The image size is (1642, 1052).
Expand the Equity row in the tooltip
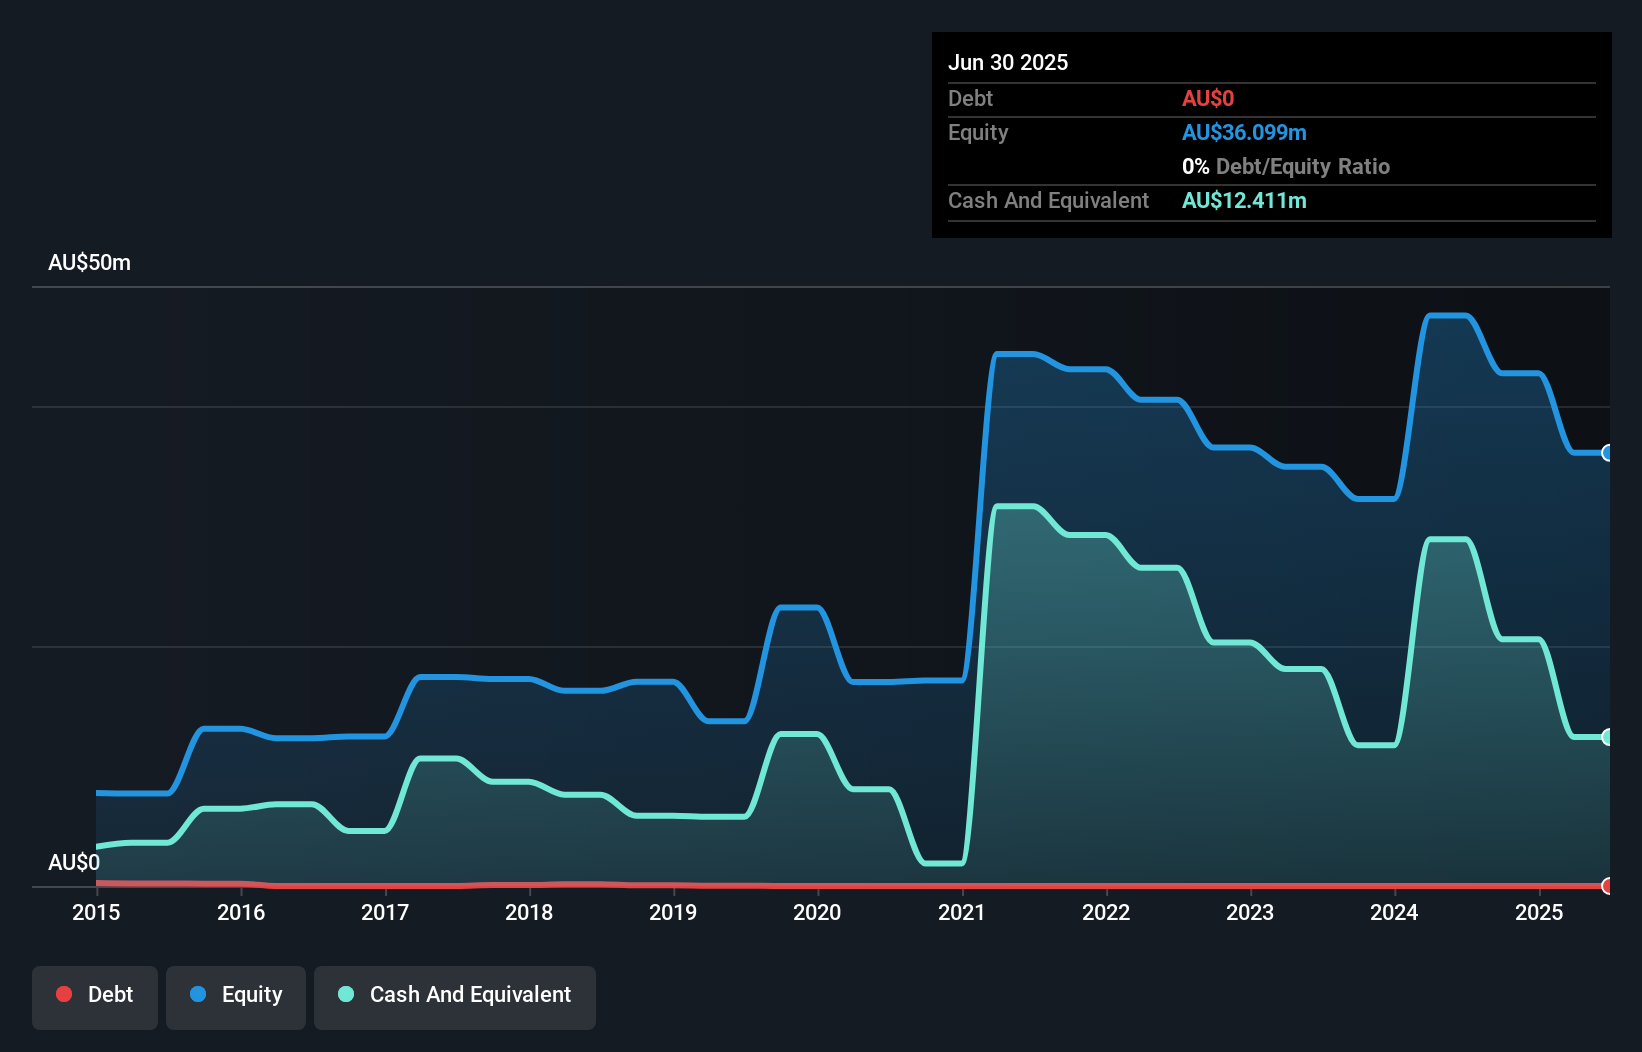[x=977, y=132]
